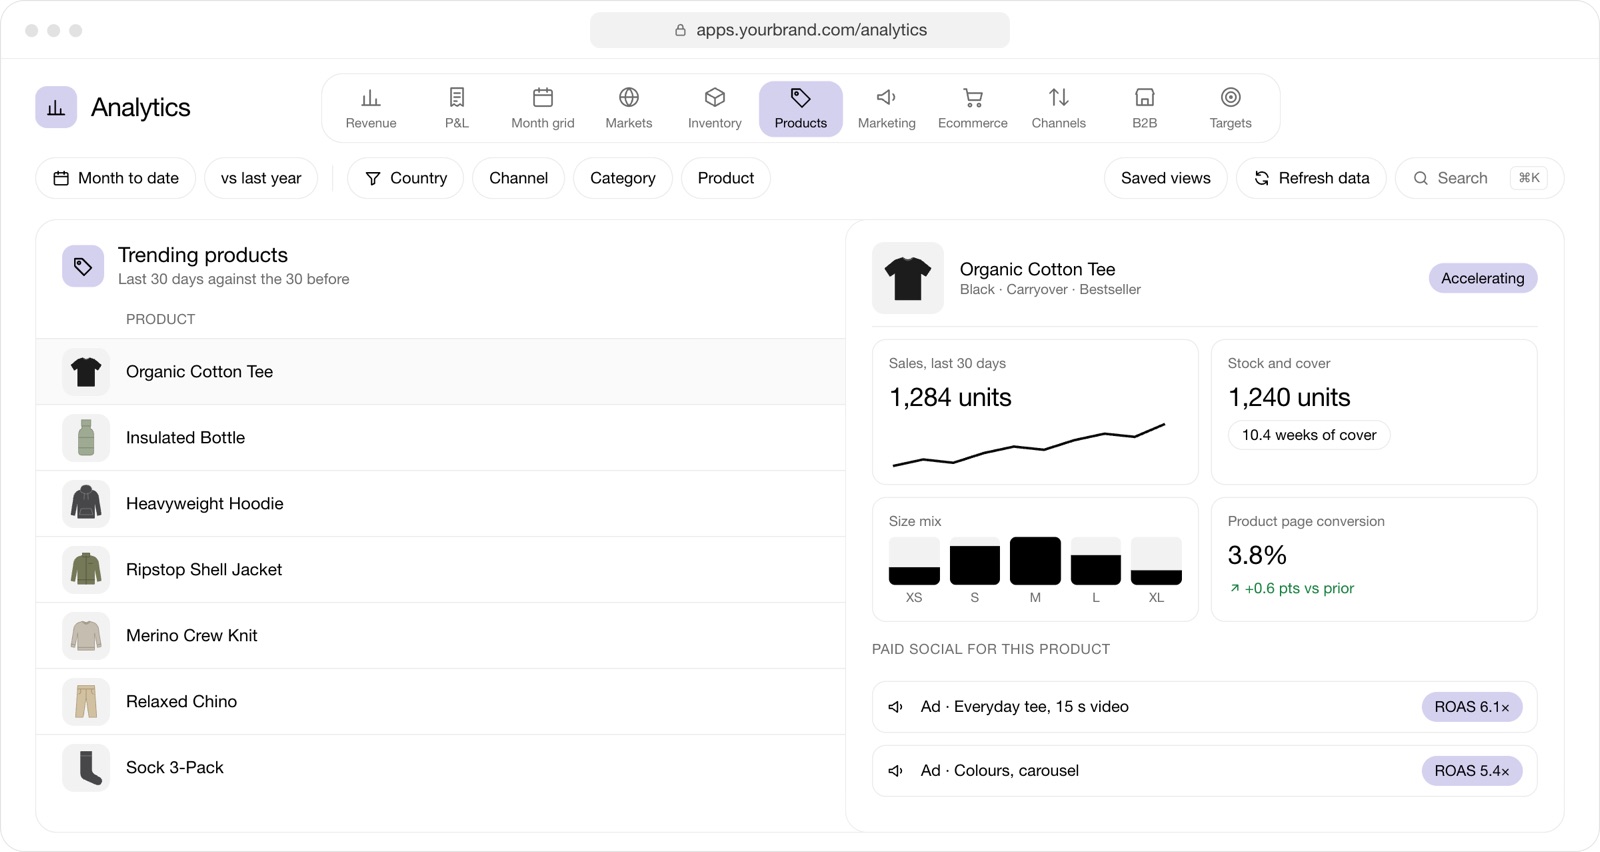Open the Country filter

(406, 178)
